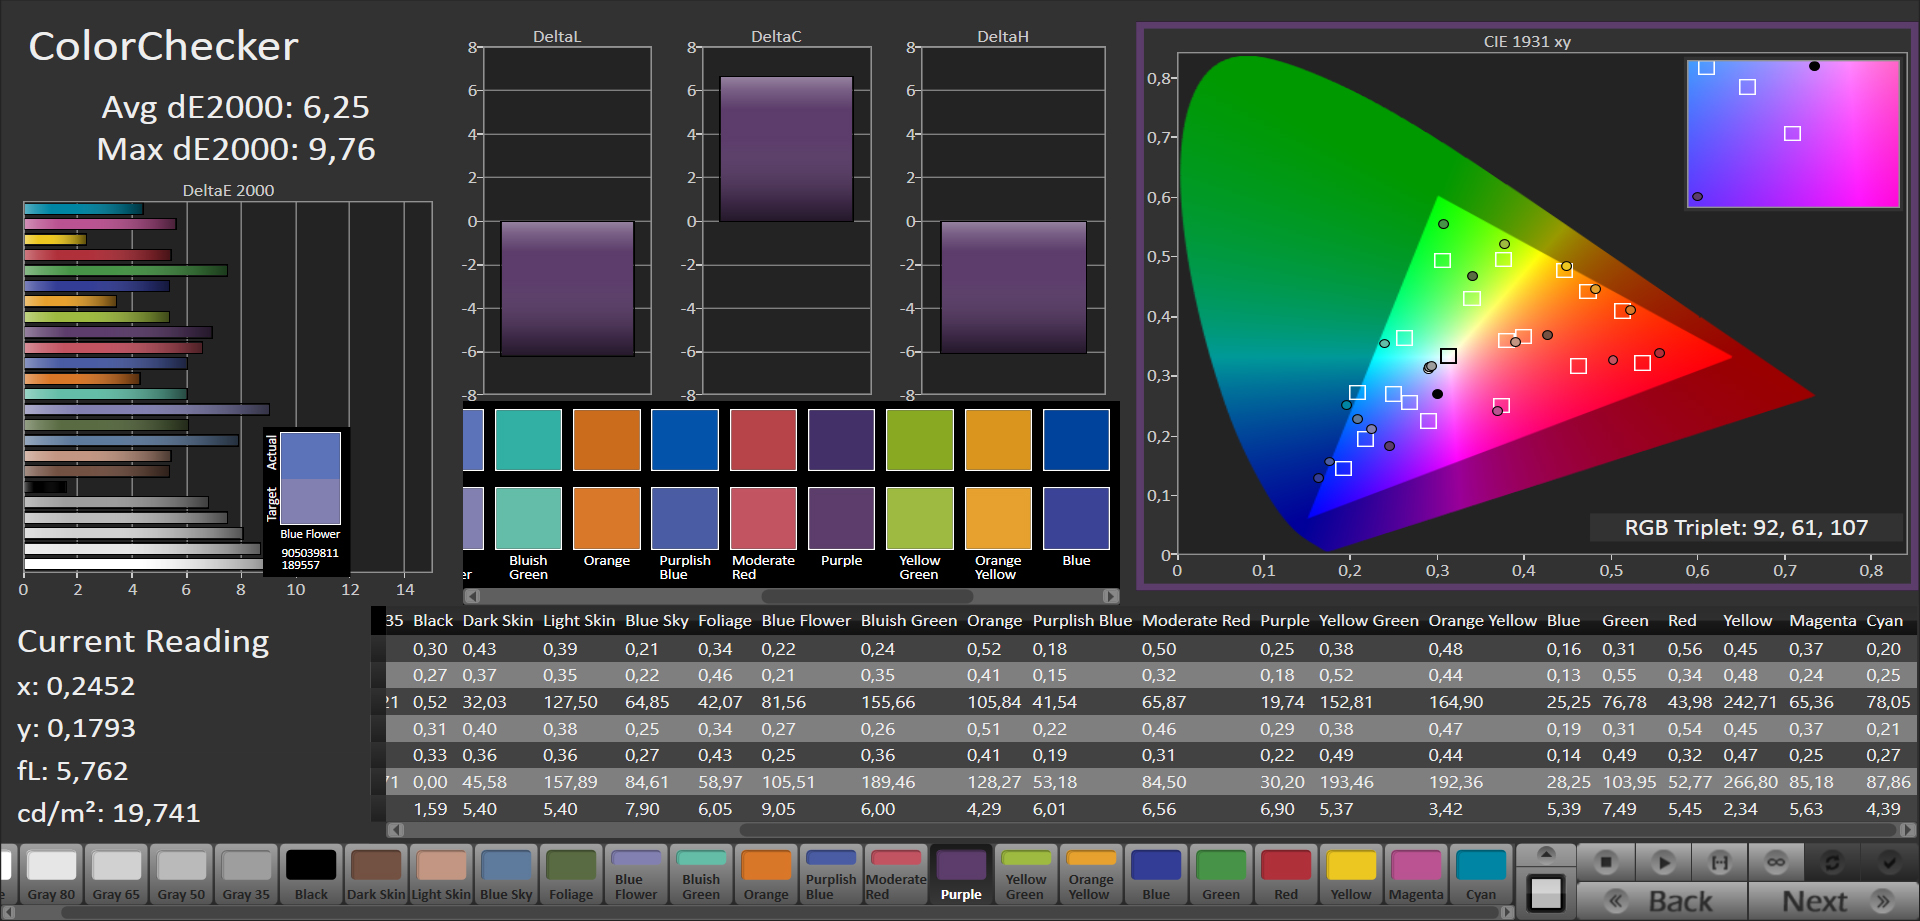The image size is (1920, 921).
Task: Select the Yellow Green patch button
Action: pyautogui.click(x=1026, y=875)
